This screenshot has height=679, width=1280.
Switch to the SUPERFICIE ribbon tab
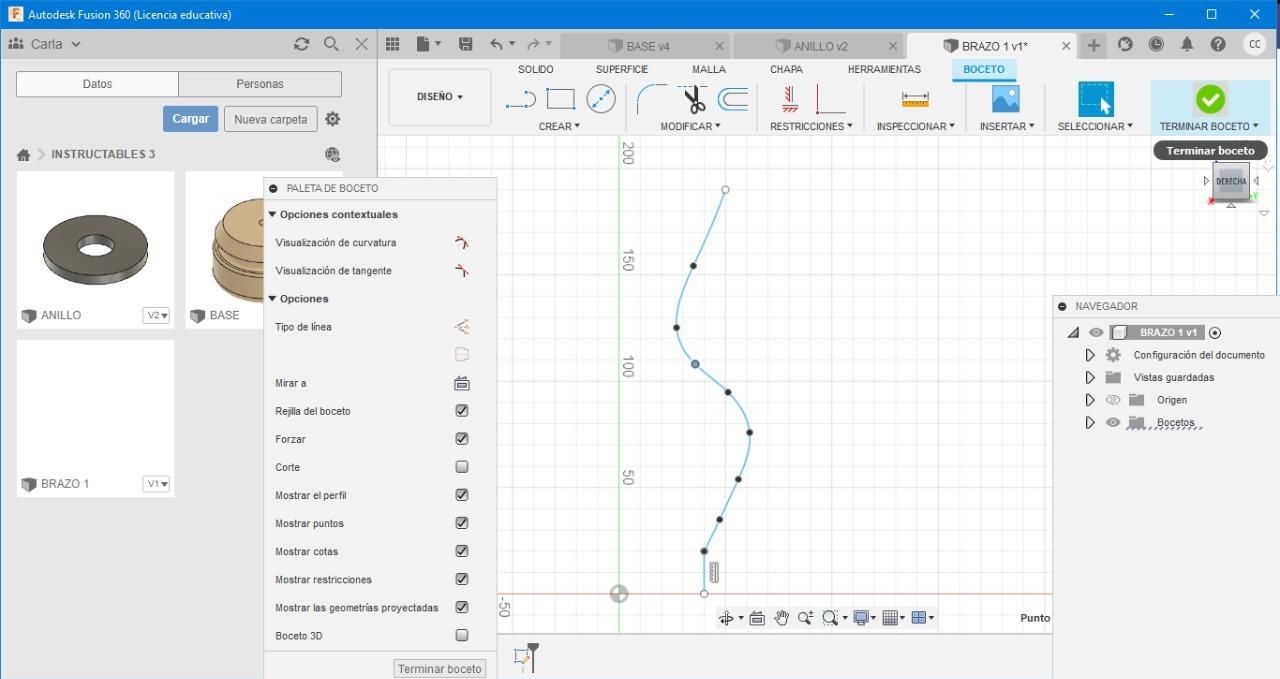pos(622,69)
